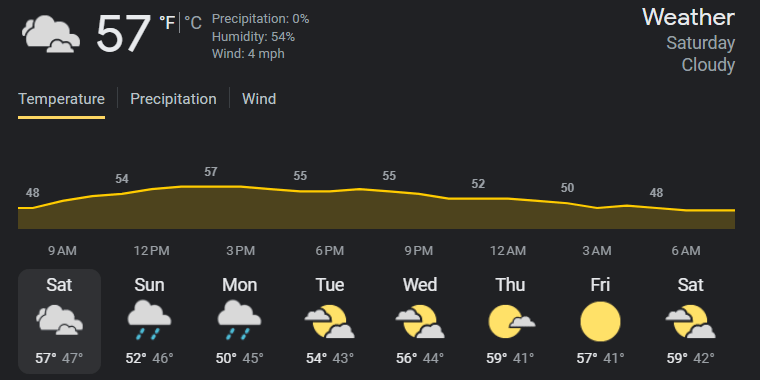Click Friday's 57° 41° temperature range
The image size is (760, 380).
click(x=600, y=359)
